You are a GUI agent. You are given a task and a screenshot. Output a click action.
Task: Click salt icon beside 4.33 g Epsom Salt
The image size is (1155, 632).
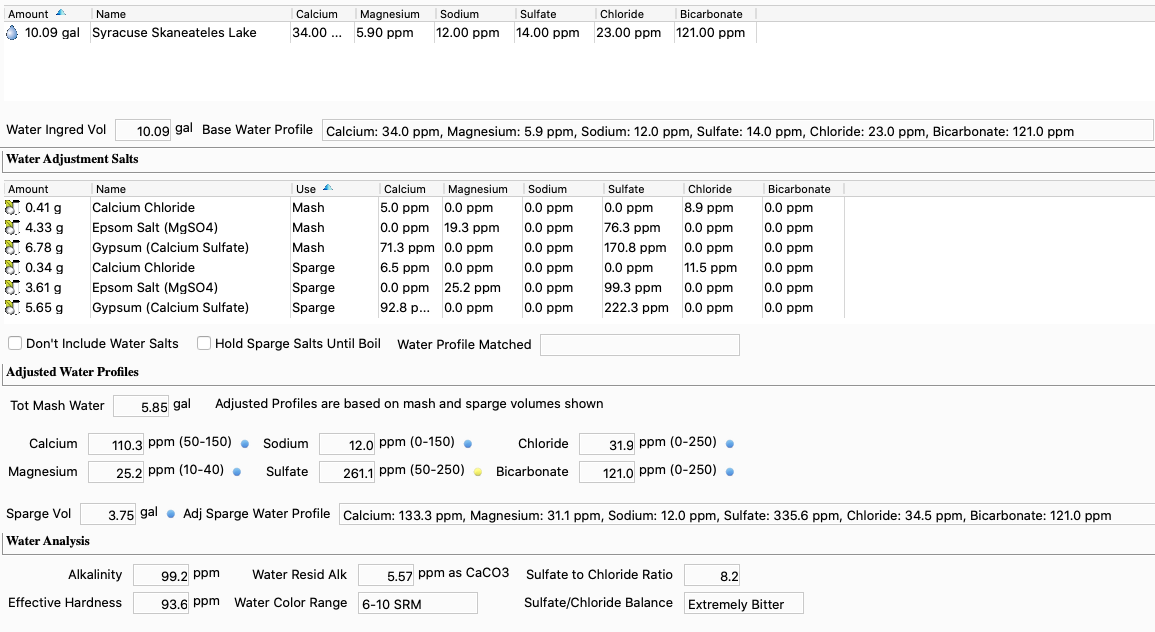(x=13, y=228)
